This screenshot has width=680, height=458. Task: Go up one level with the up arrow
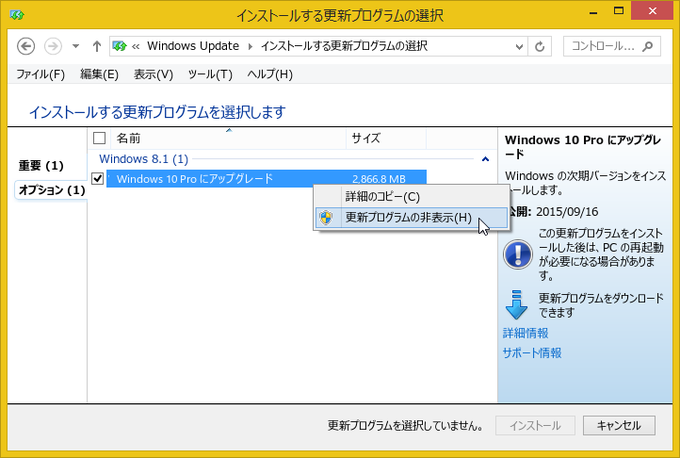(97, 46)
